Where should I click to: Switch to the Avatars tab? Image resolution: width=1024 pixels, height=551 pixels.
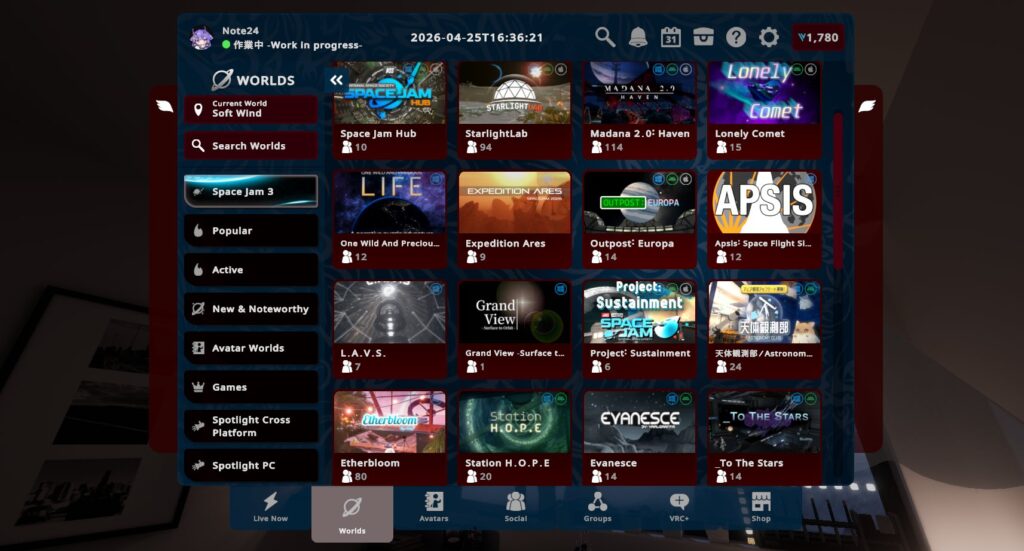pos(434,507)
